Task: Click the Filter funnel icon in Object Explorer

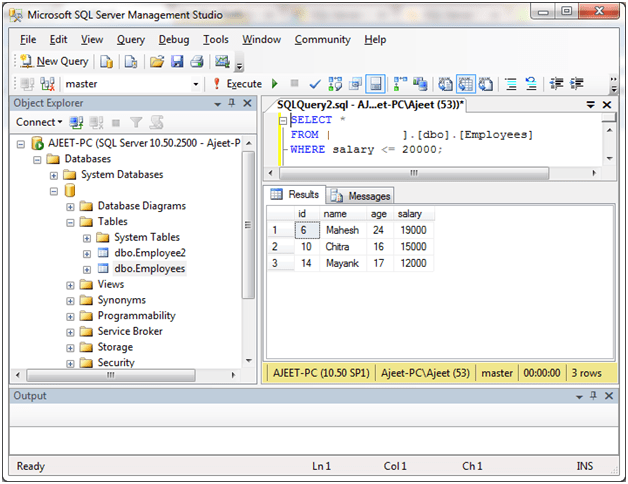Action: pyautogui.click(x=138, y=122)
